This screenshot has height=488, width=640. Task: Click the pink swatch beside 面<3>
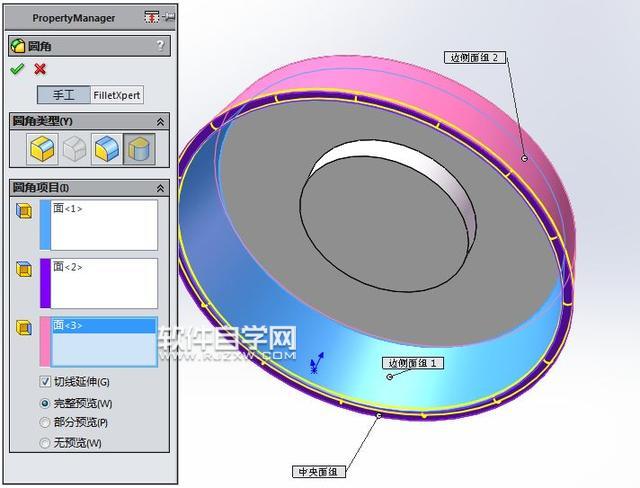pyautogui.click(x=45, y=342)
